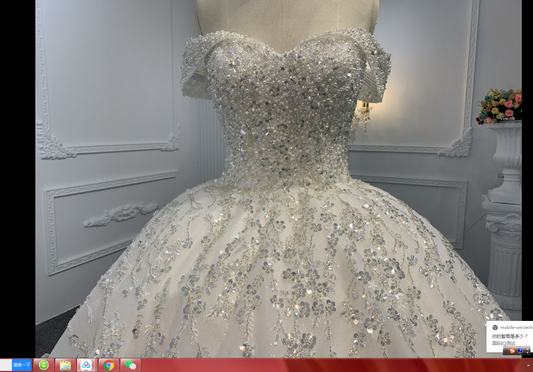This screenshot has width=533, height=372.
Task: Open the File Explorer taskbar icon
Action: click(x=65, y=365)
